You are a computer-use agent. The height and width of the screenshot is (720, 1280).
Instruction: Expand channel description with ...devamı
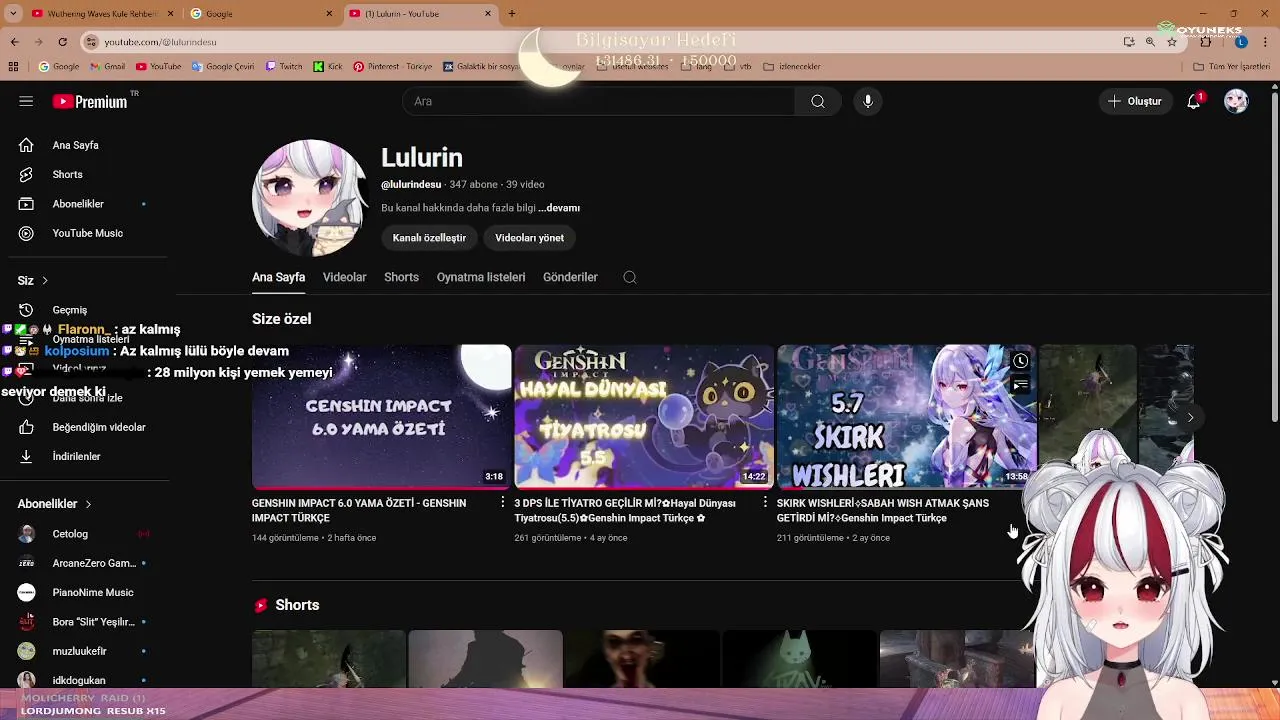[559, 208]
